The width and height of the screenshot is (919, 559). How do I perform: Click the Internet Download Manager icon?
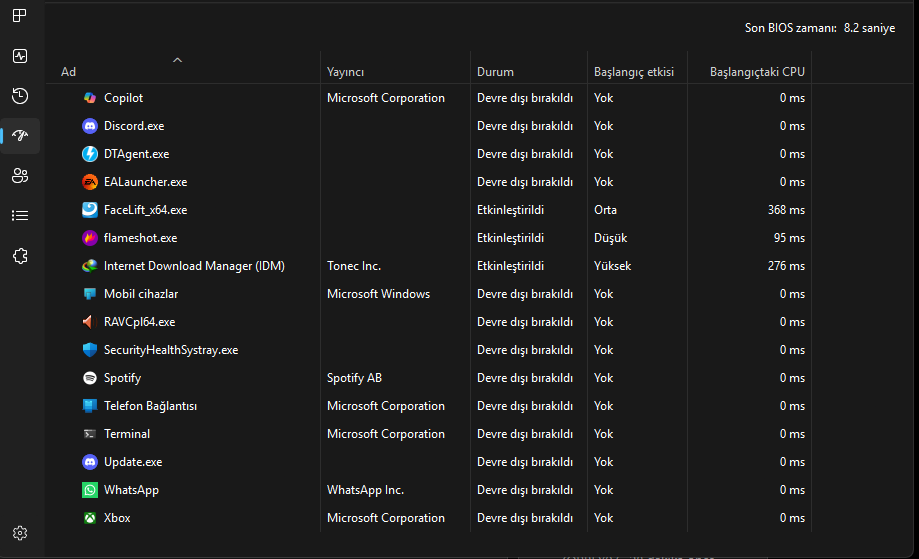click(90, 266)
